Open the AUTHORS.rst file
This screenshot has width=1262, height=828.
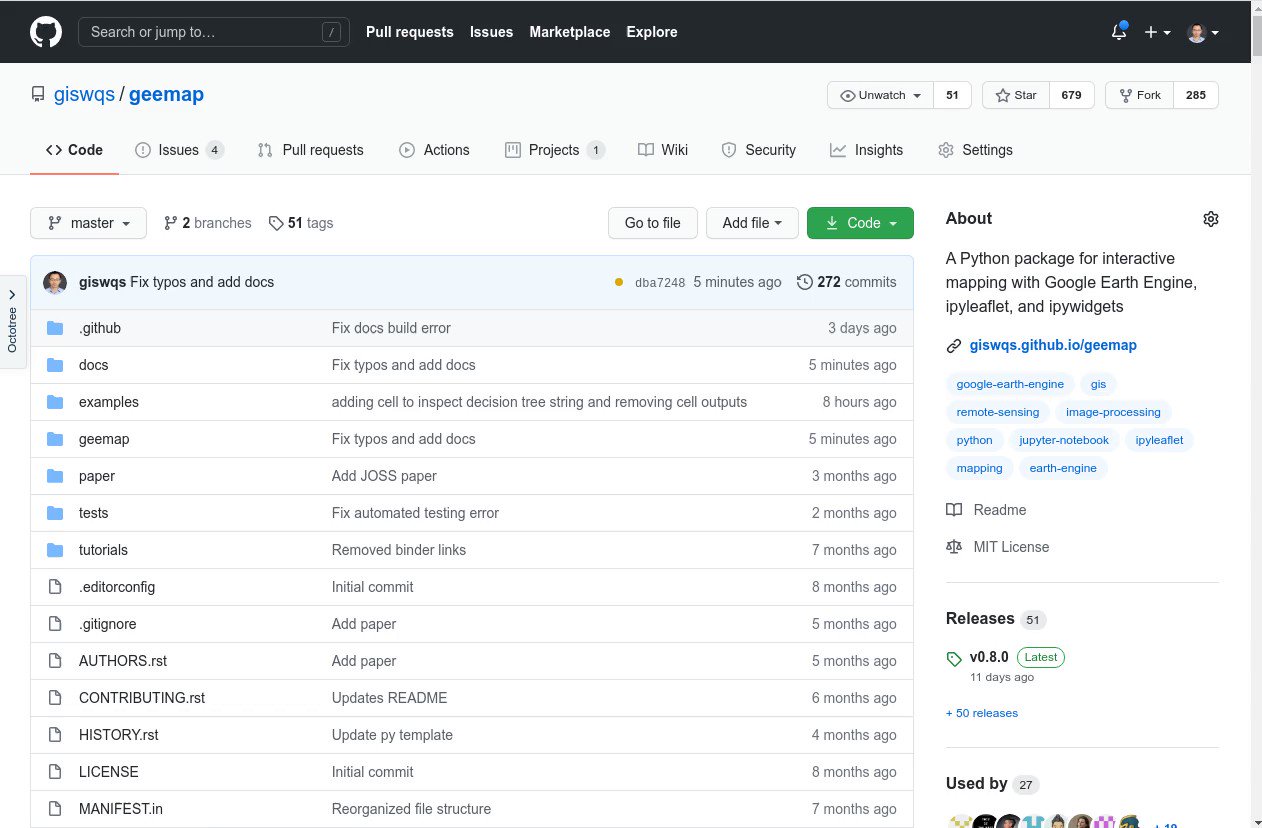coord(123,661)
